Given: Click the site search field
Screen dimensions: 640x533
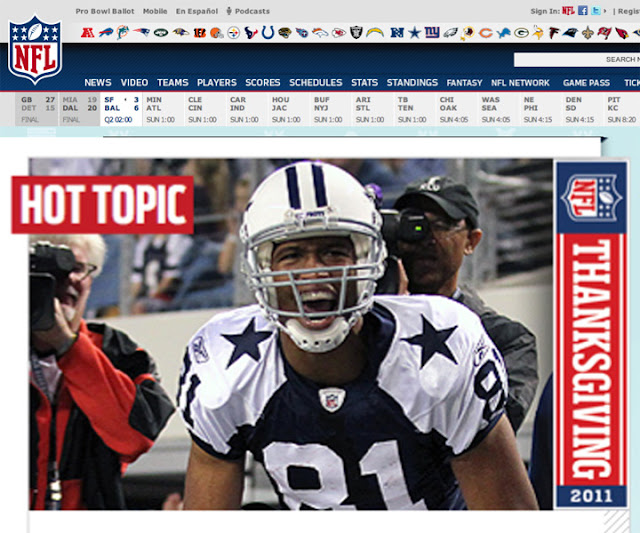Looking at the screenshot, I should tap(577, 60).
